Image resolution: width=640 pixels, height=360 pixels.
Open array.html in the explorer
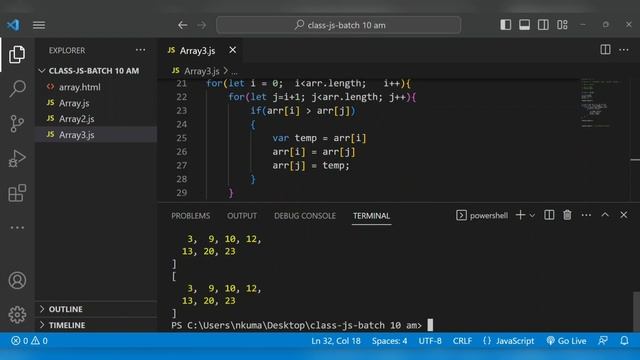80,87
